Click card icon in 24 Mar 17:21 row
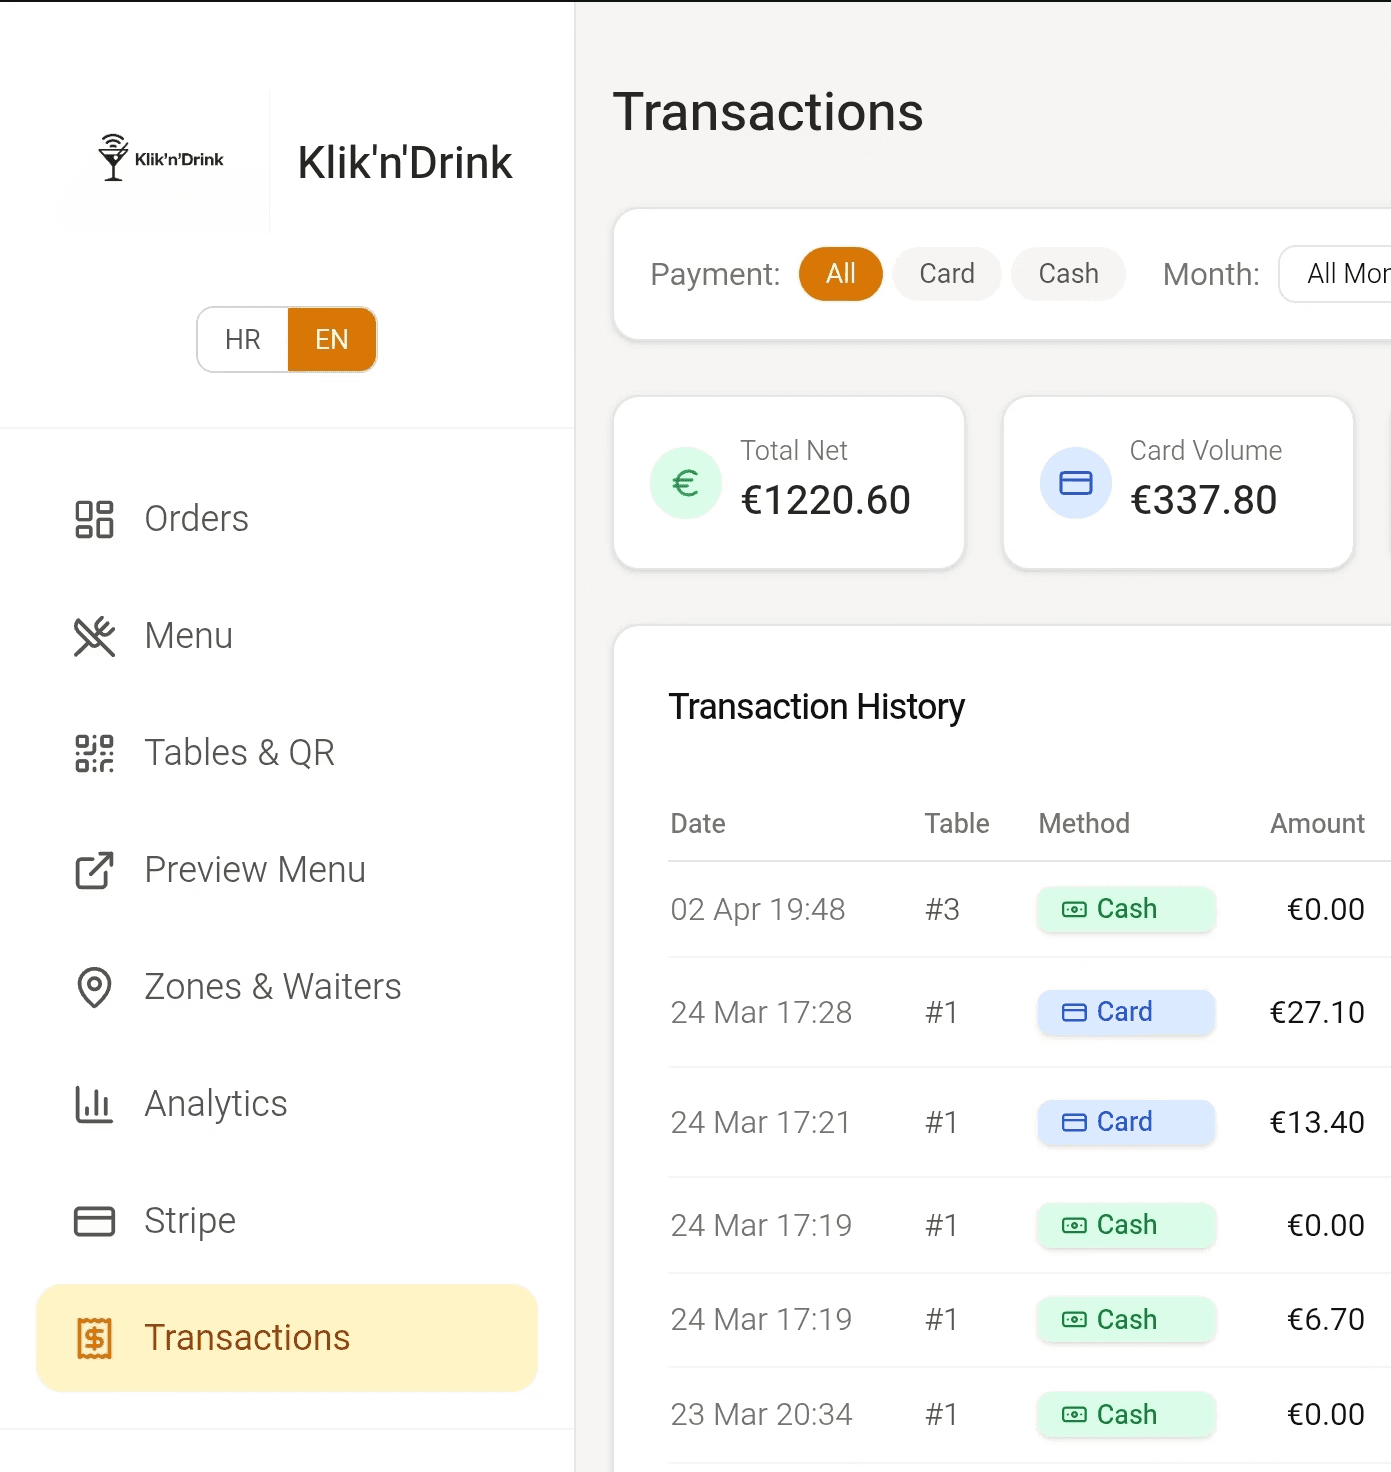The image size is (1391, 1472). (1074, 1122)
